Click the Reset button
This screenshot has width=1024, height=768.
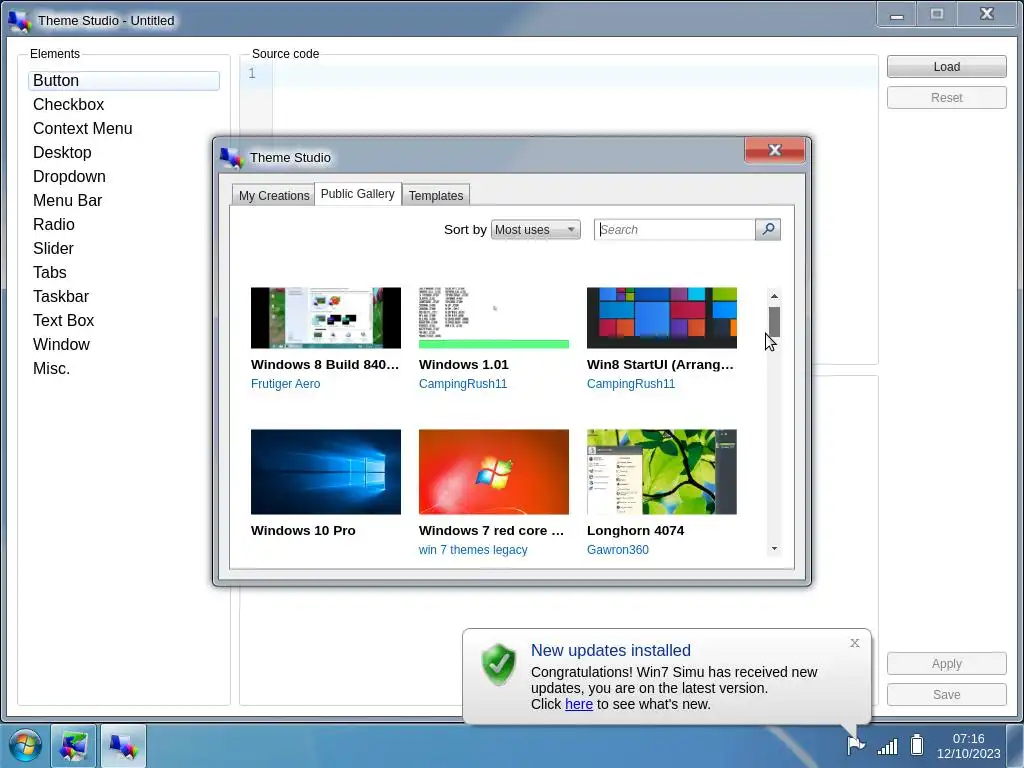coord(946,97)
